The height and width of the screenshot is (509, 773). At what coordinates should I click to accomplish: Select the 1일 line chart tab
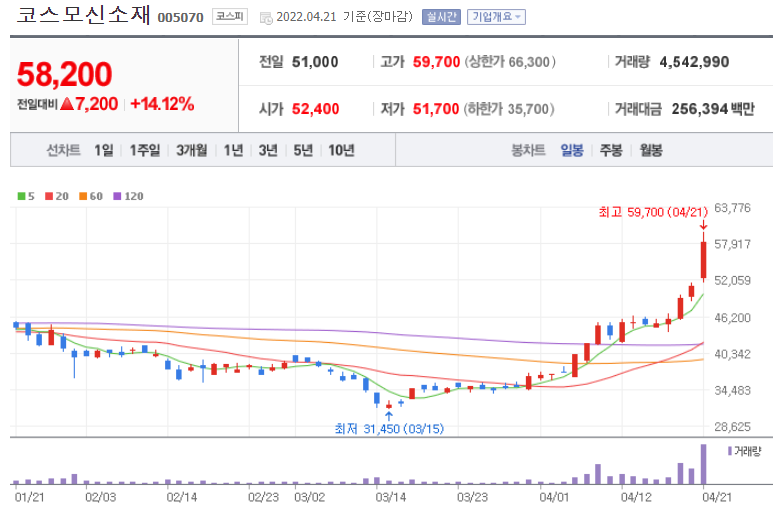(x=104, y=150)
